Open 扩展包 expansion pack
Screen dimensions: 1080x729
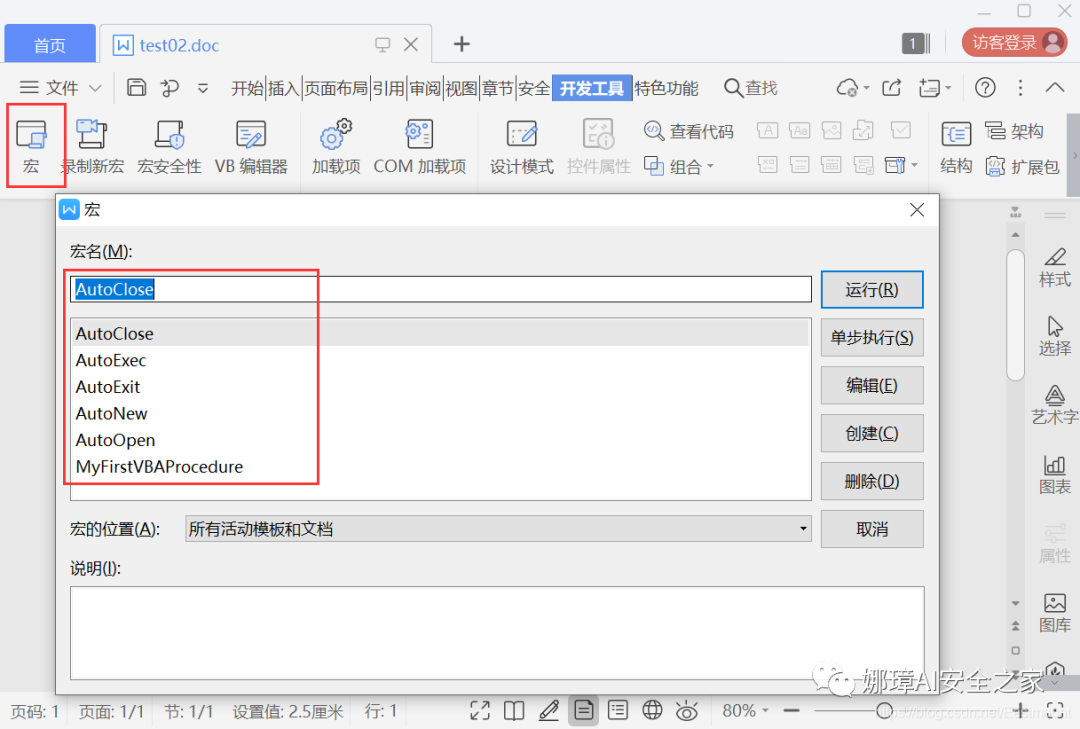tap(1022, 166)
